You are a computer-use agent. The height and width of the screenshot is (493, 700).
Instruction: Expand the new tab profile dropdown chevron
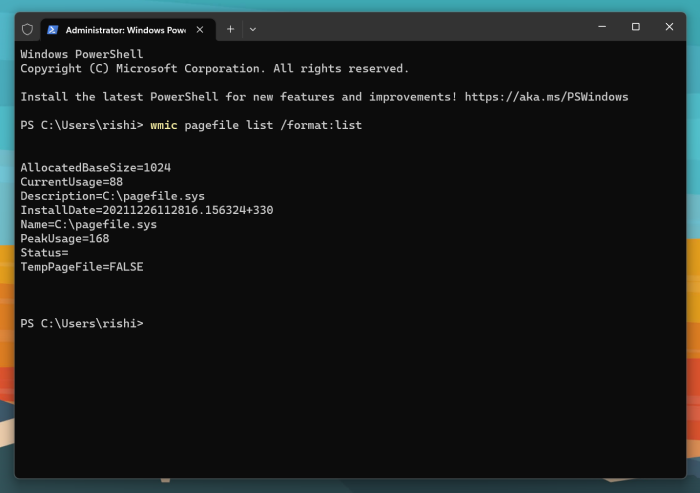252,29
